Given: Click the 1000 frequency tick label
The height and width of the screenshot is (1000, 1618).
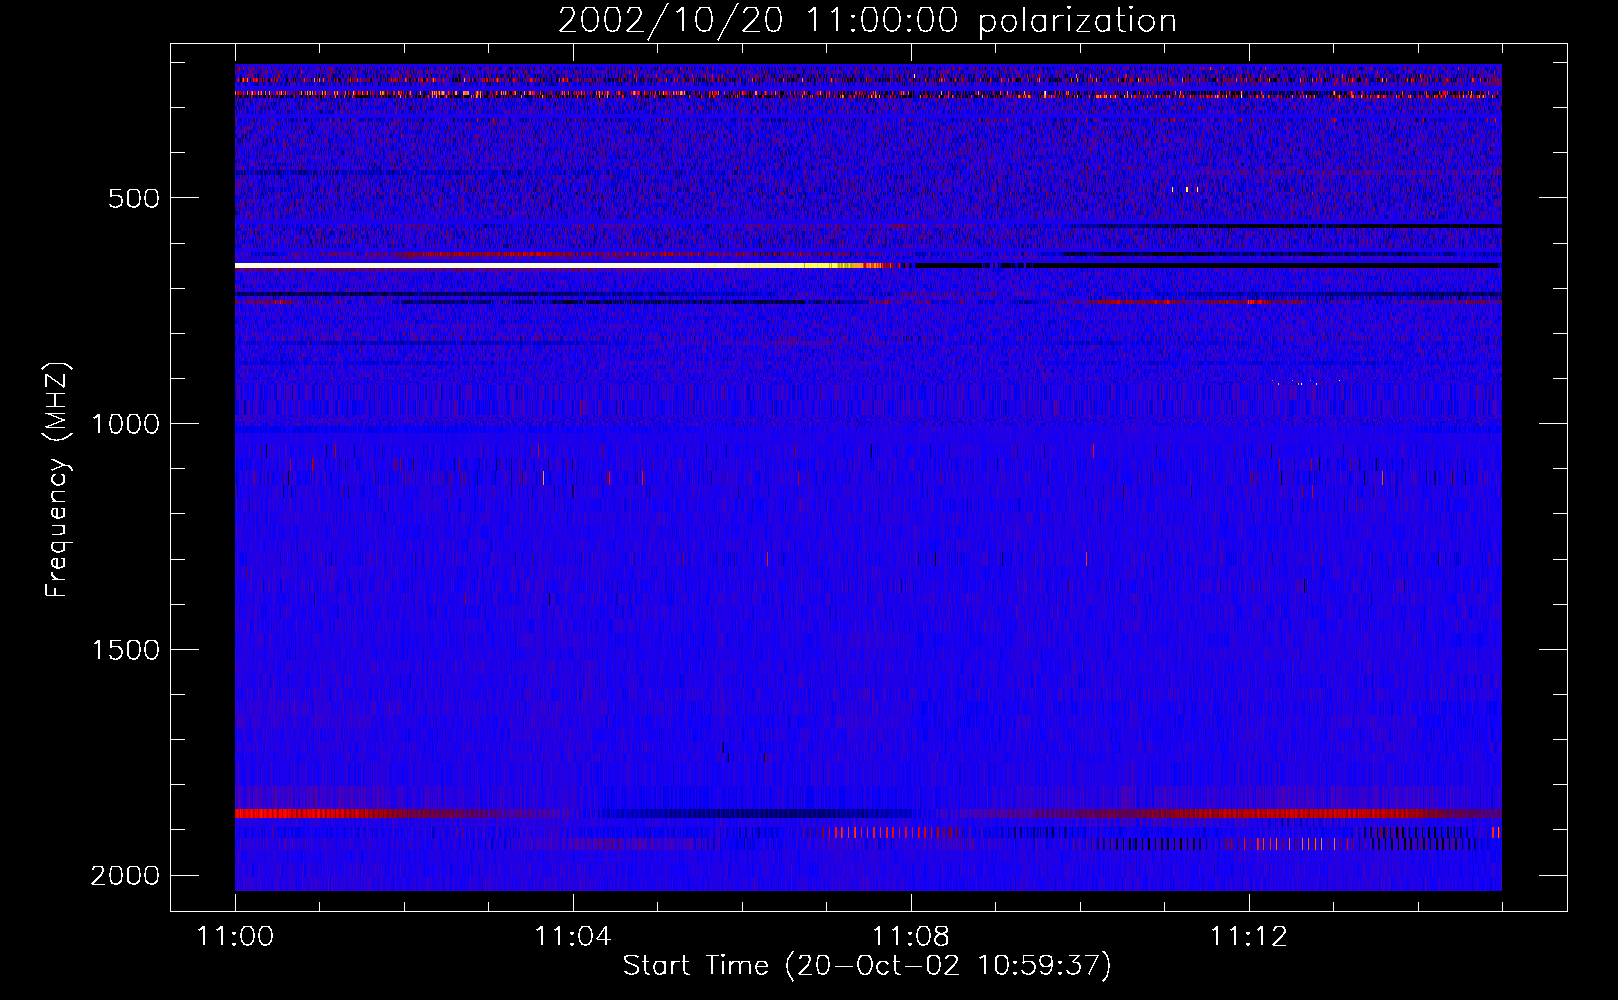Looking at the screenshot, I should [125, 424].
